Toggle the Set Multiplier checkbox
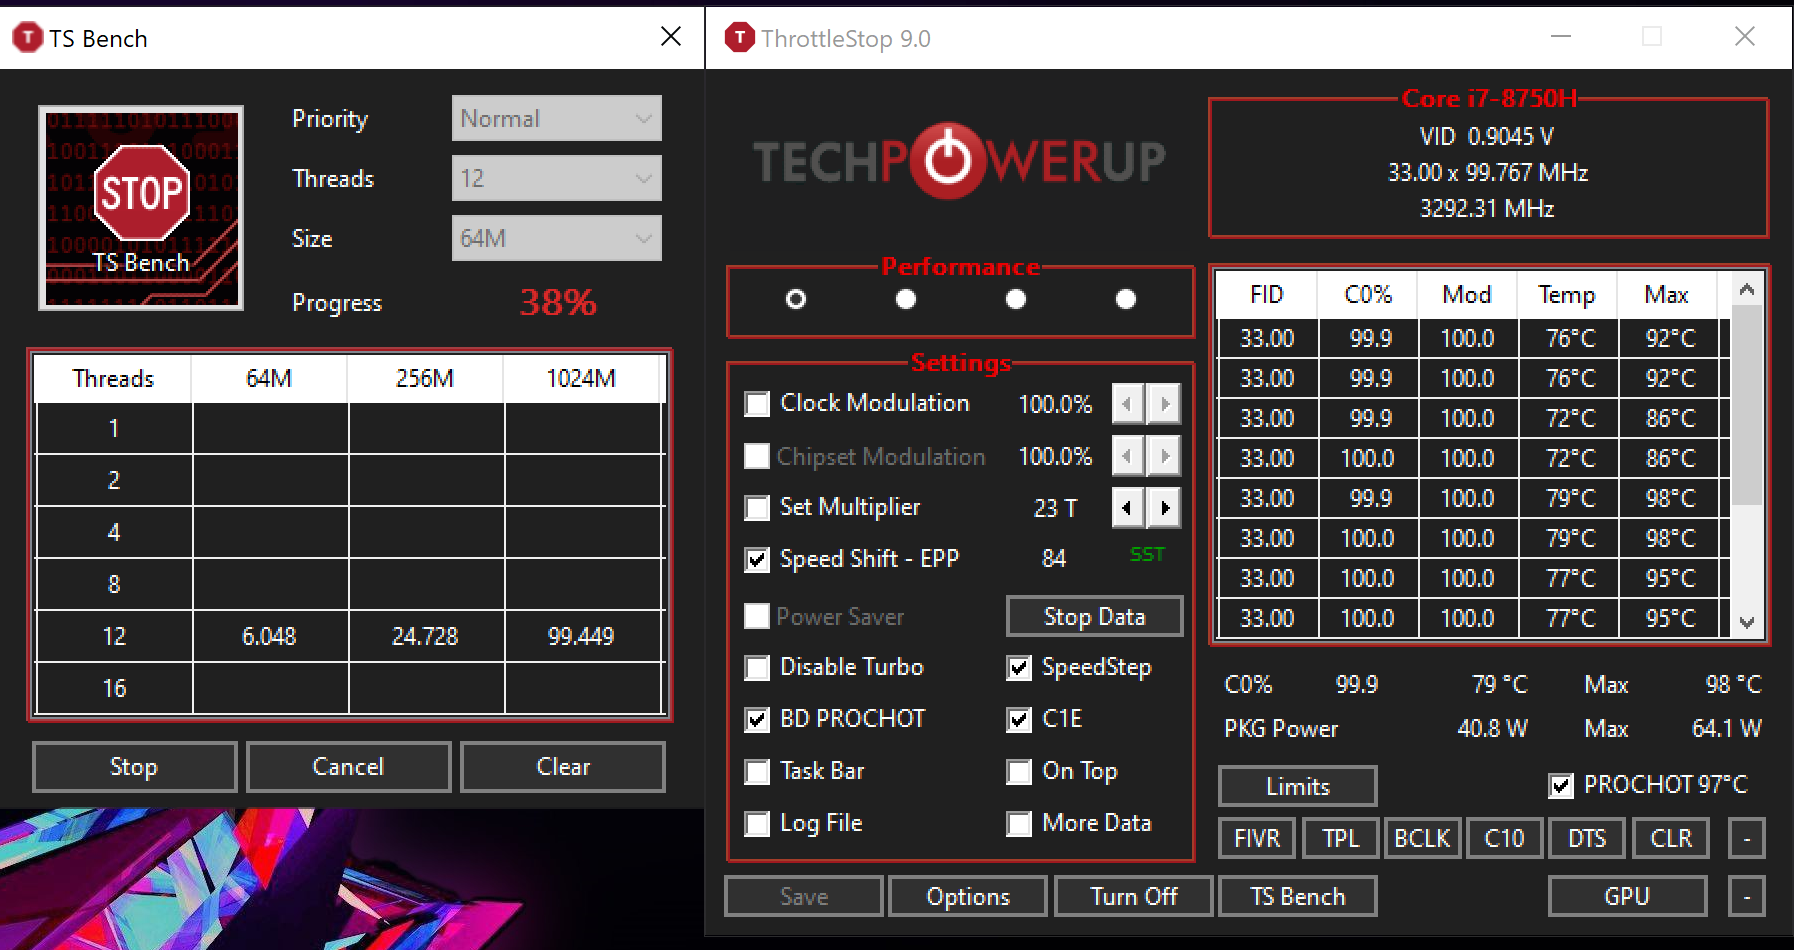The image size is (1794, 950). [x=757, y=508]
